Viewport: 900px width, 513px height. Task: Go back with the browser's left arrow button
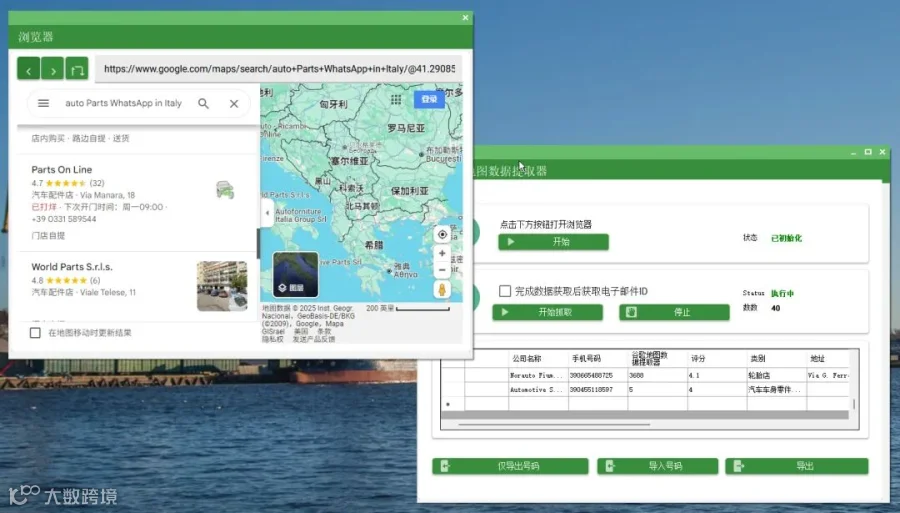(28, 69)
